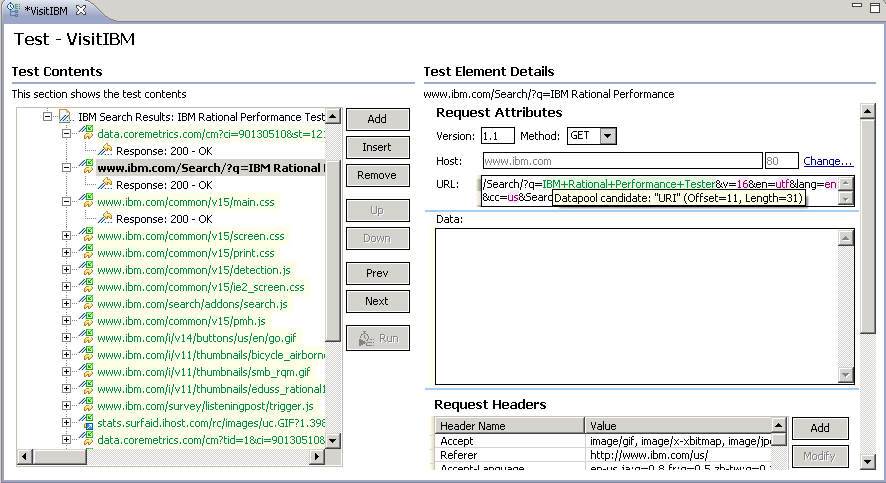Viewport: 886px width, 483px height.
Task: Click the request icon beside smb_rqm.gif
Action: 86,371
